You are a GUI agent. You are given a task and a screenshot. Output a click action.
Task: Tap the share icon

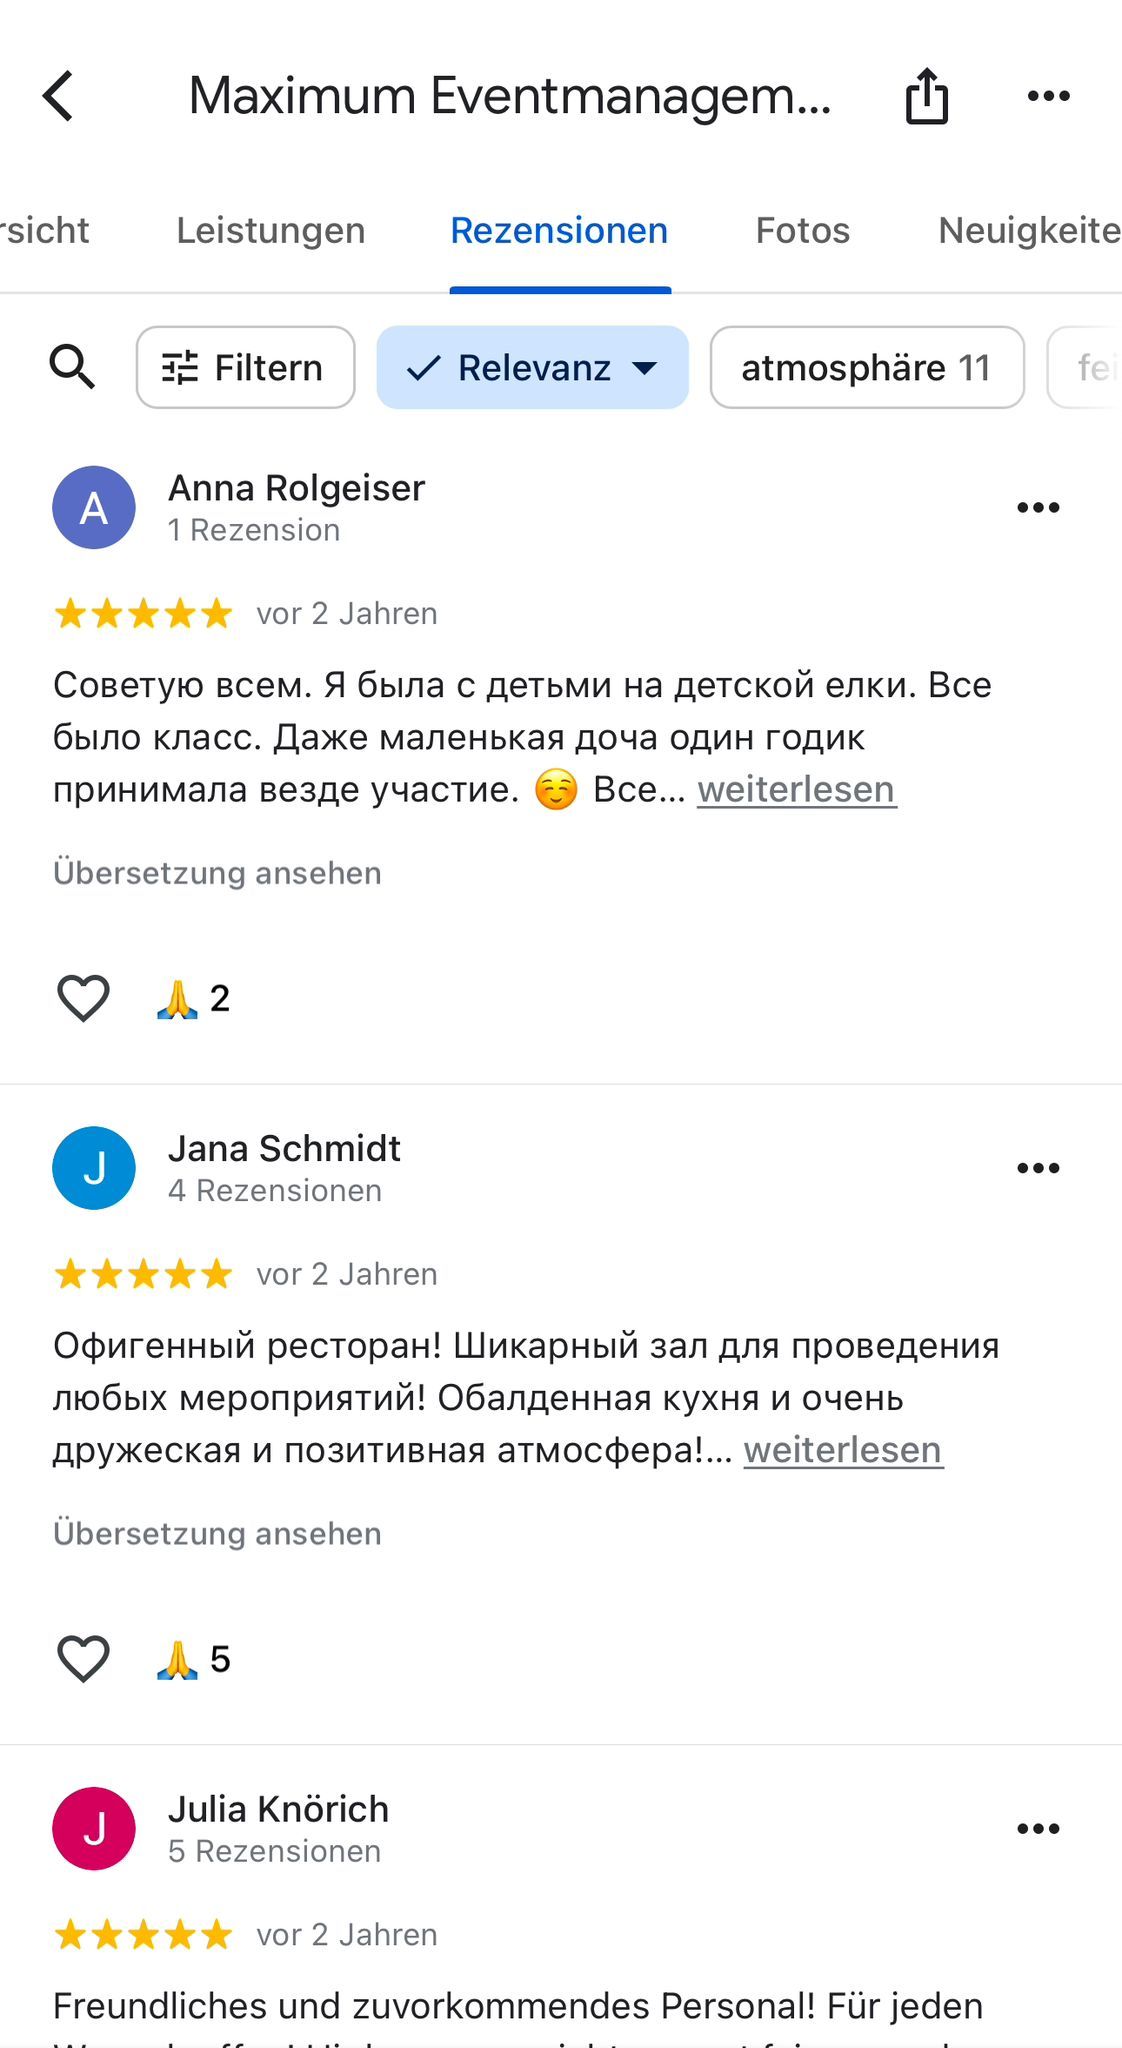pos(926,96)
